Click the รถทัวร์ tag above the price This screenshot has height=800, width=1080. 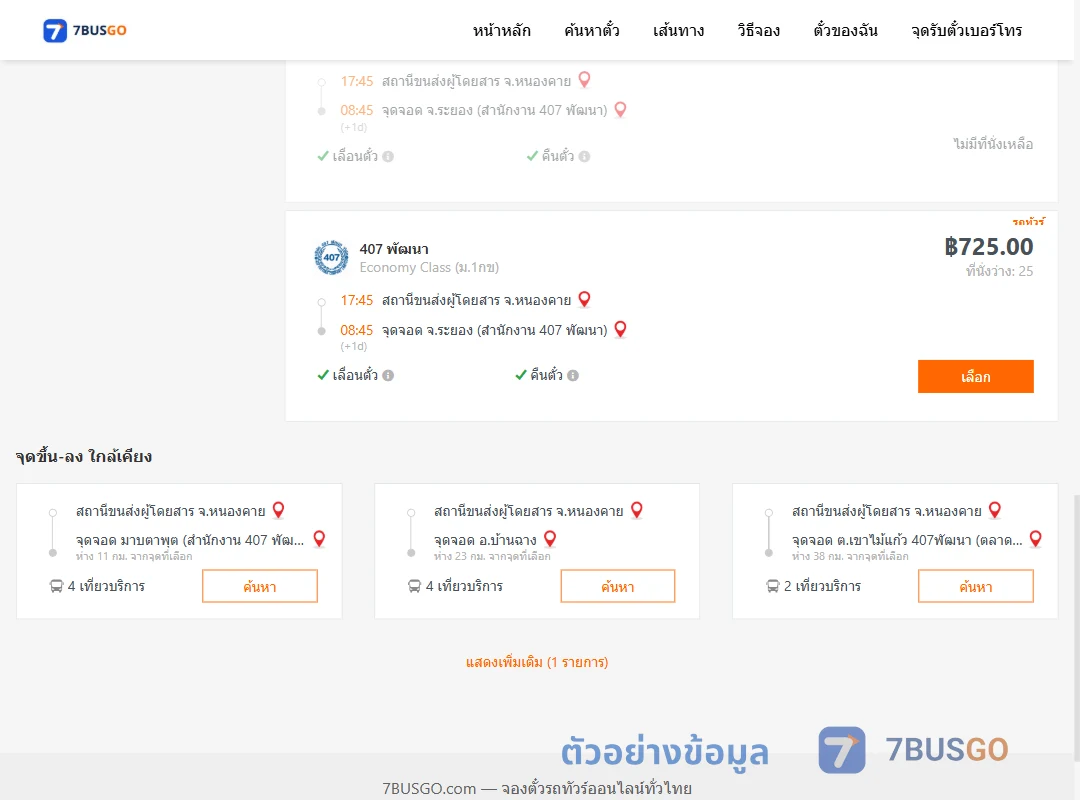pos(1028,222)
